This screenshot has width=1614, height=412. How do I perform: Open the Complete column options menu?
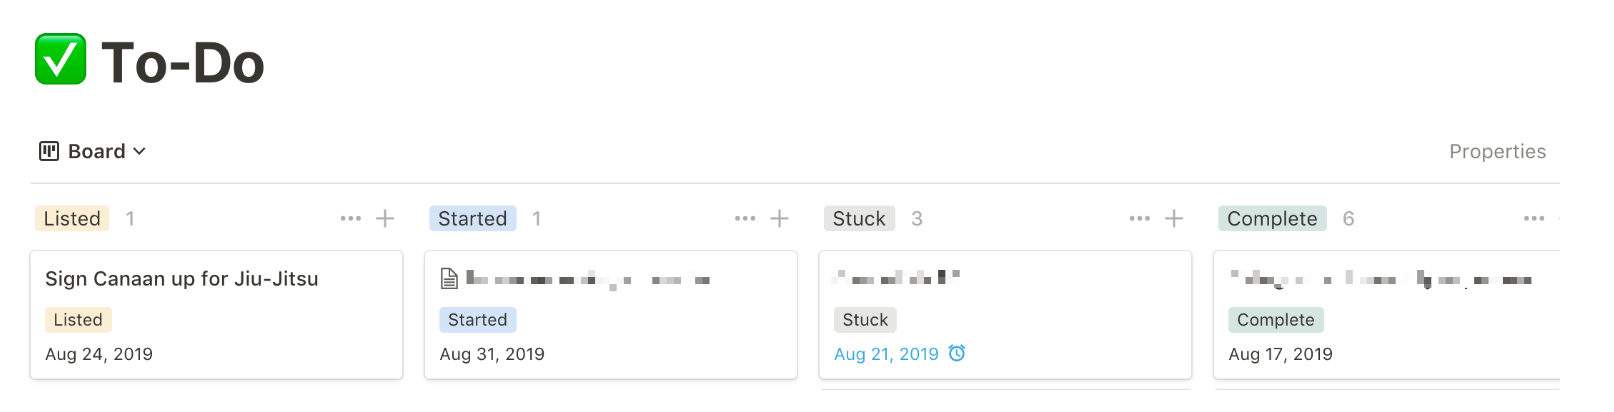[x=1534, y=218]
